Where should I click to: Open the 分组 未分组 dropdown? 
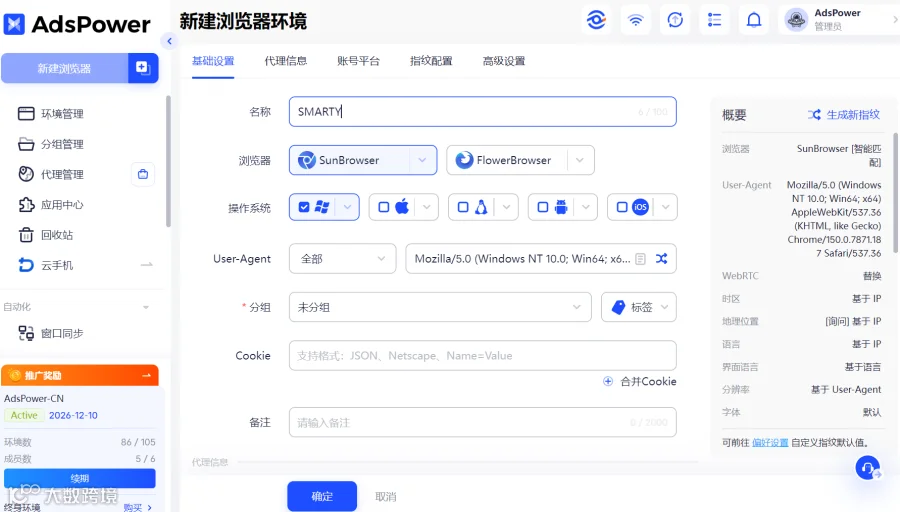point(440,307)
